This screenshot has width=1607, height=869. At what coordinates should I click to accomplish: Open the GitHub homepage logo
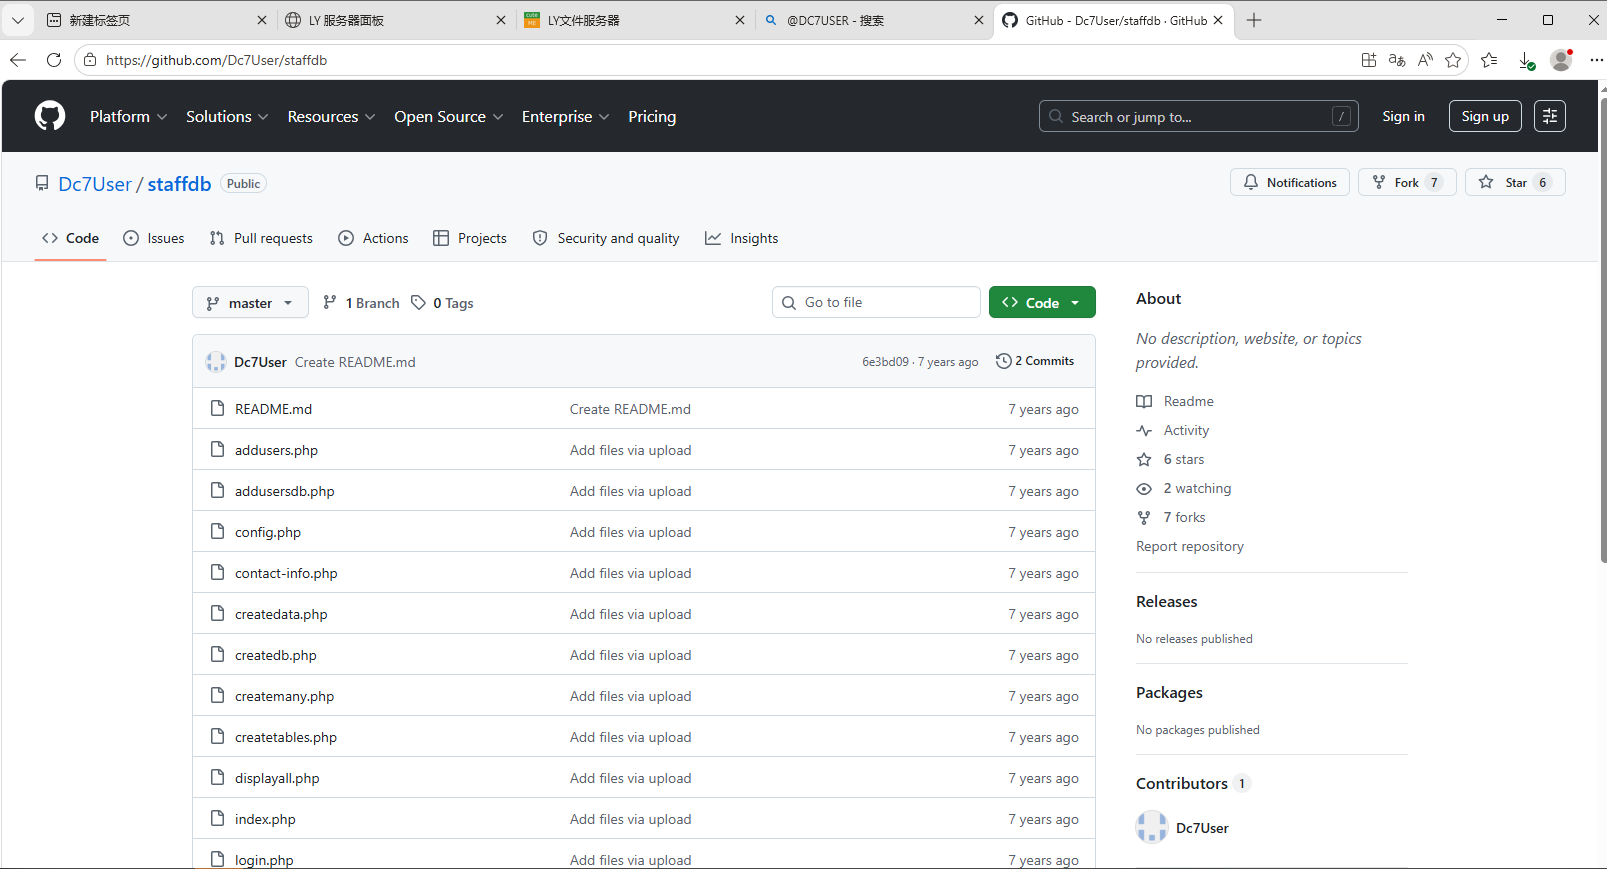click(50, 116)
